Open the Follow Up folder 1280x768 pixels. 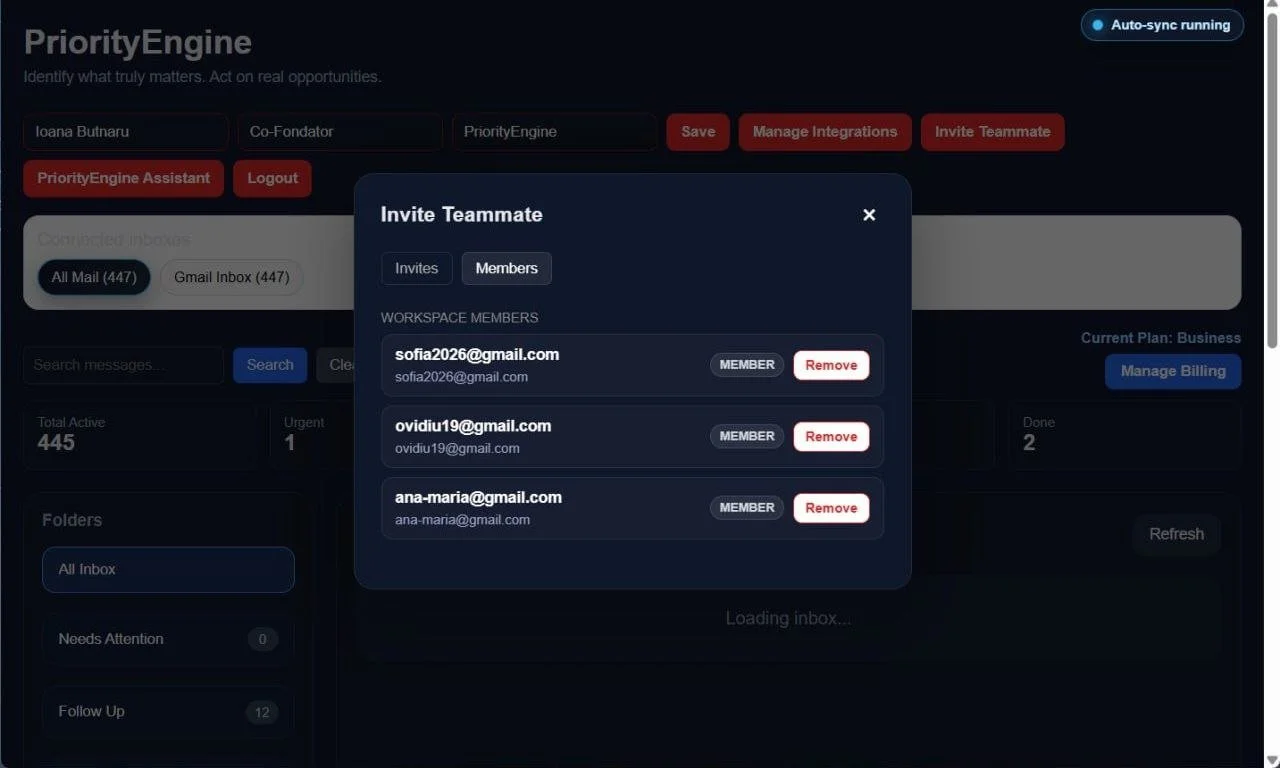(x=168, y=712)
